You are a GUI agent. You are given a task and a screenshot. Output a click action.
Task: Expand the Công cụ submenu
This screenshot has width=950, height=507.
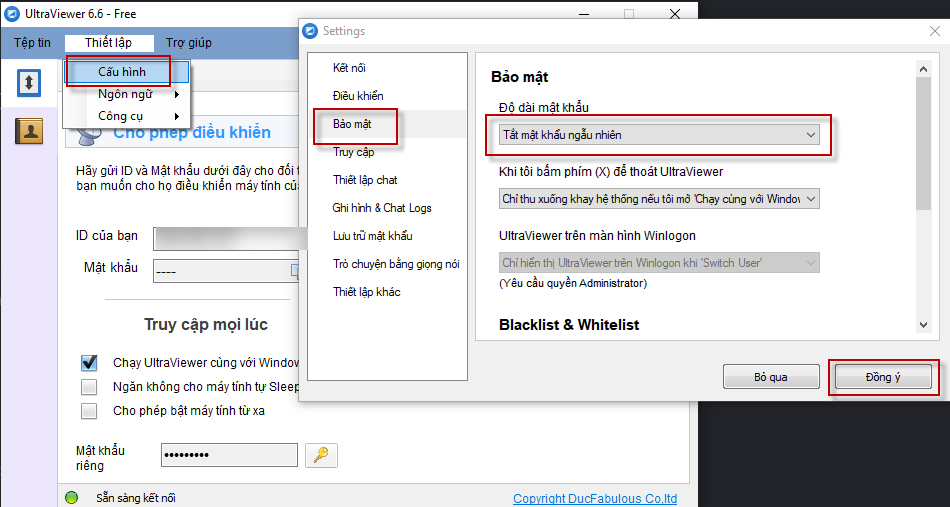128,116
